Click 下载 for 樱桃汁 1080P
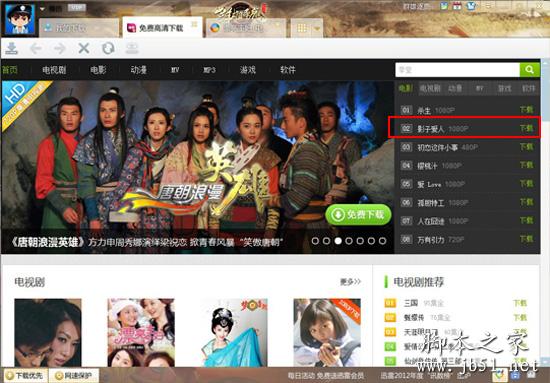Screen dimensions: 550x383 pyautogui.click(x=526, y=165)
